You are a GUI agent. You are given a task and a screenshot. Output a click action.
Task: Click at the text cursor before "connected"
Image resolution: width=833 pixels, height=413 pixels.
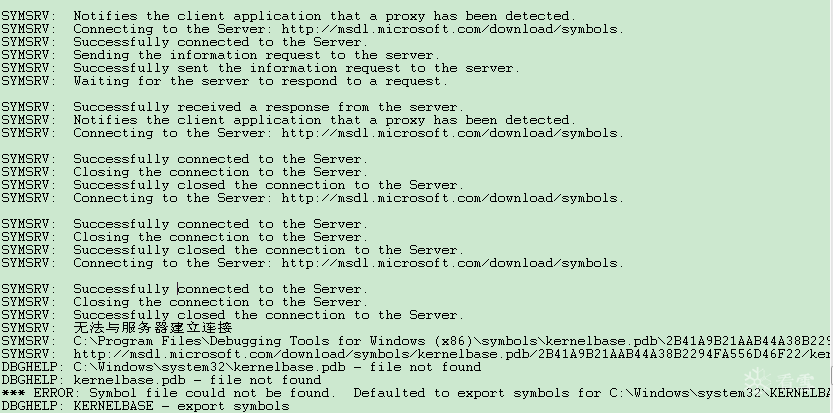(x=178, y=289)
